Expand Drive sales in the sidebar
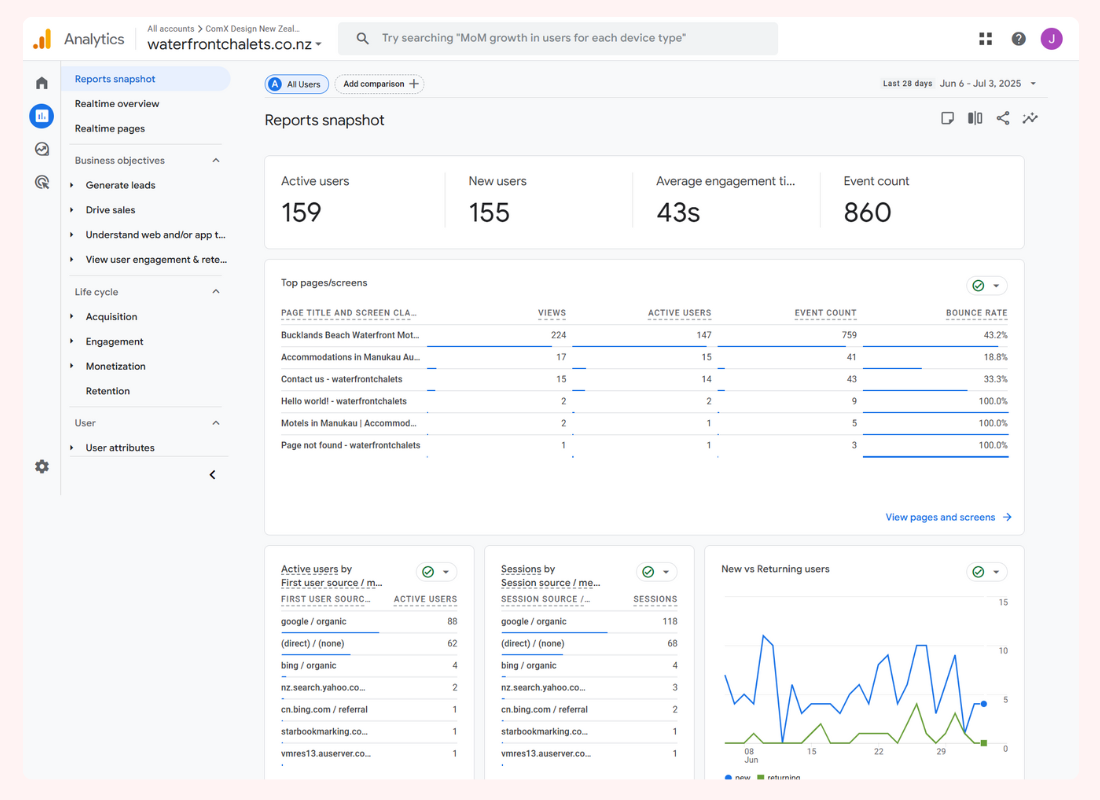The image size is (1100, 800). (72, 210)
